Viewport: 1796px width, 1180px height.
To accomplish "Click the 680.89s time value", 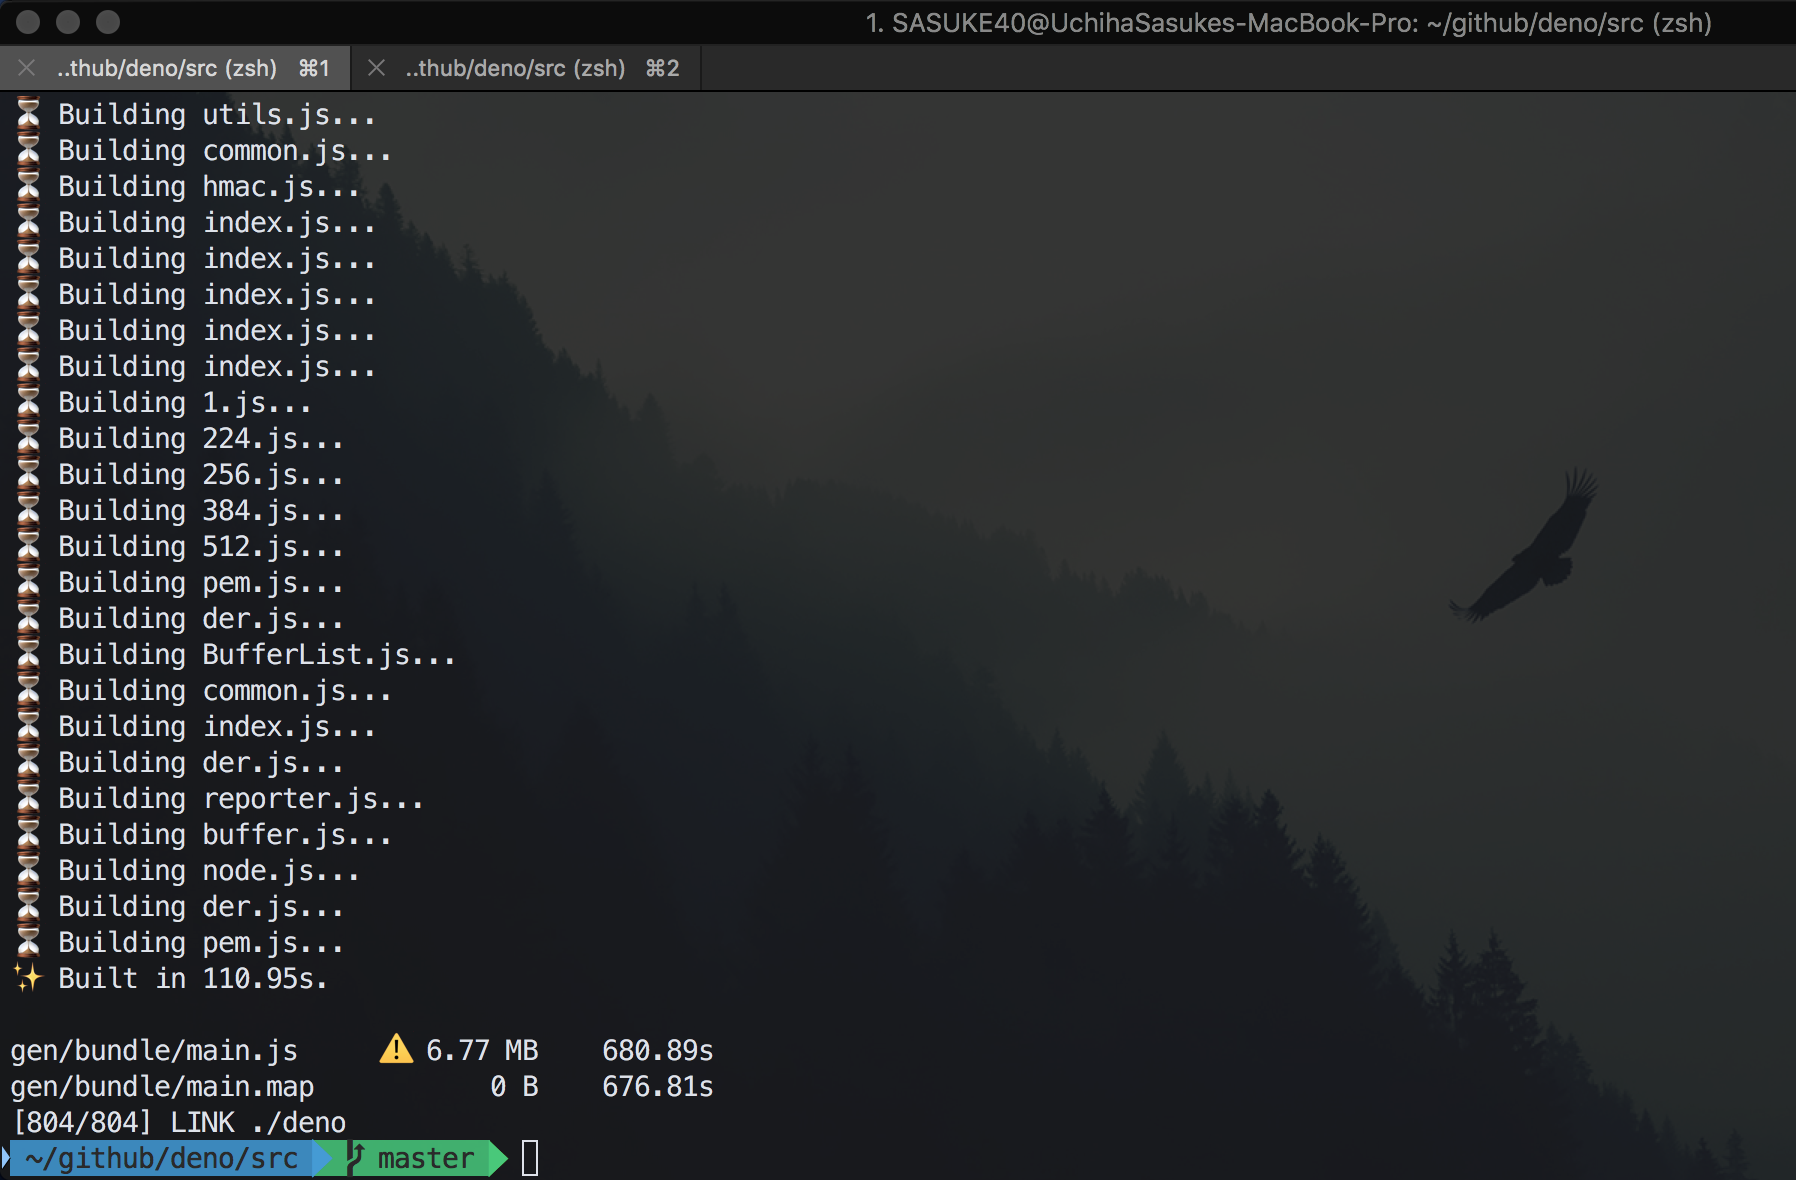I will pyautogui.click(x=658, y=1050).
